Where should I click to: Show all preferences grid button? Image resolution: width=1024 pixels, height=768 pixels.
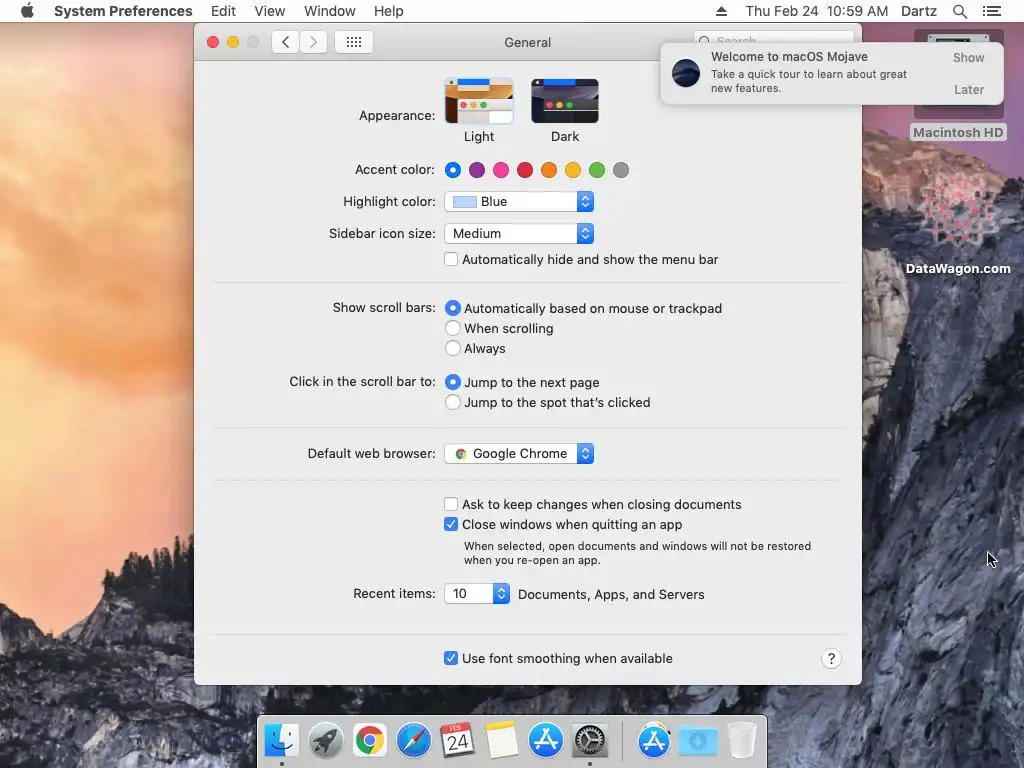(x=354, y=42)
